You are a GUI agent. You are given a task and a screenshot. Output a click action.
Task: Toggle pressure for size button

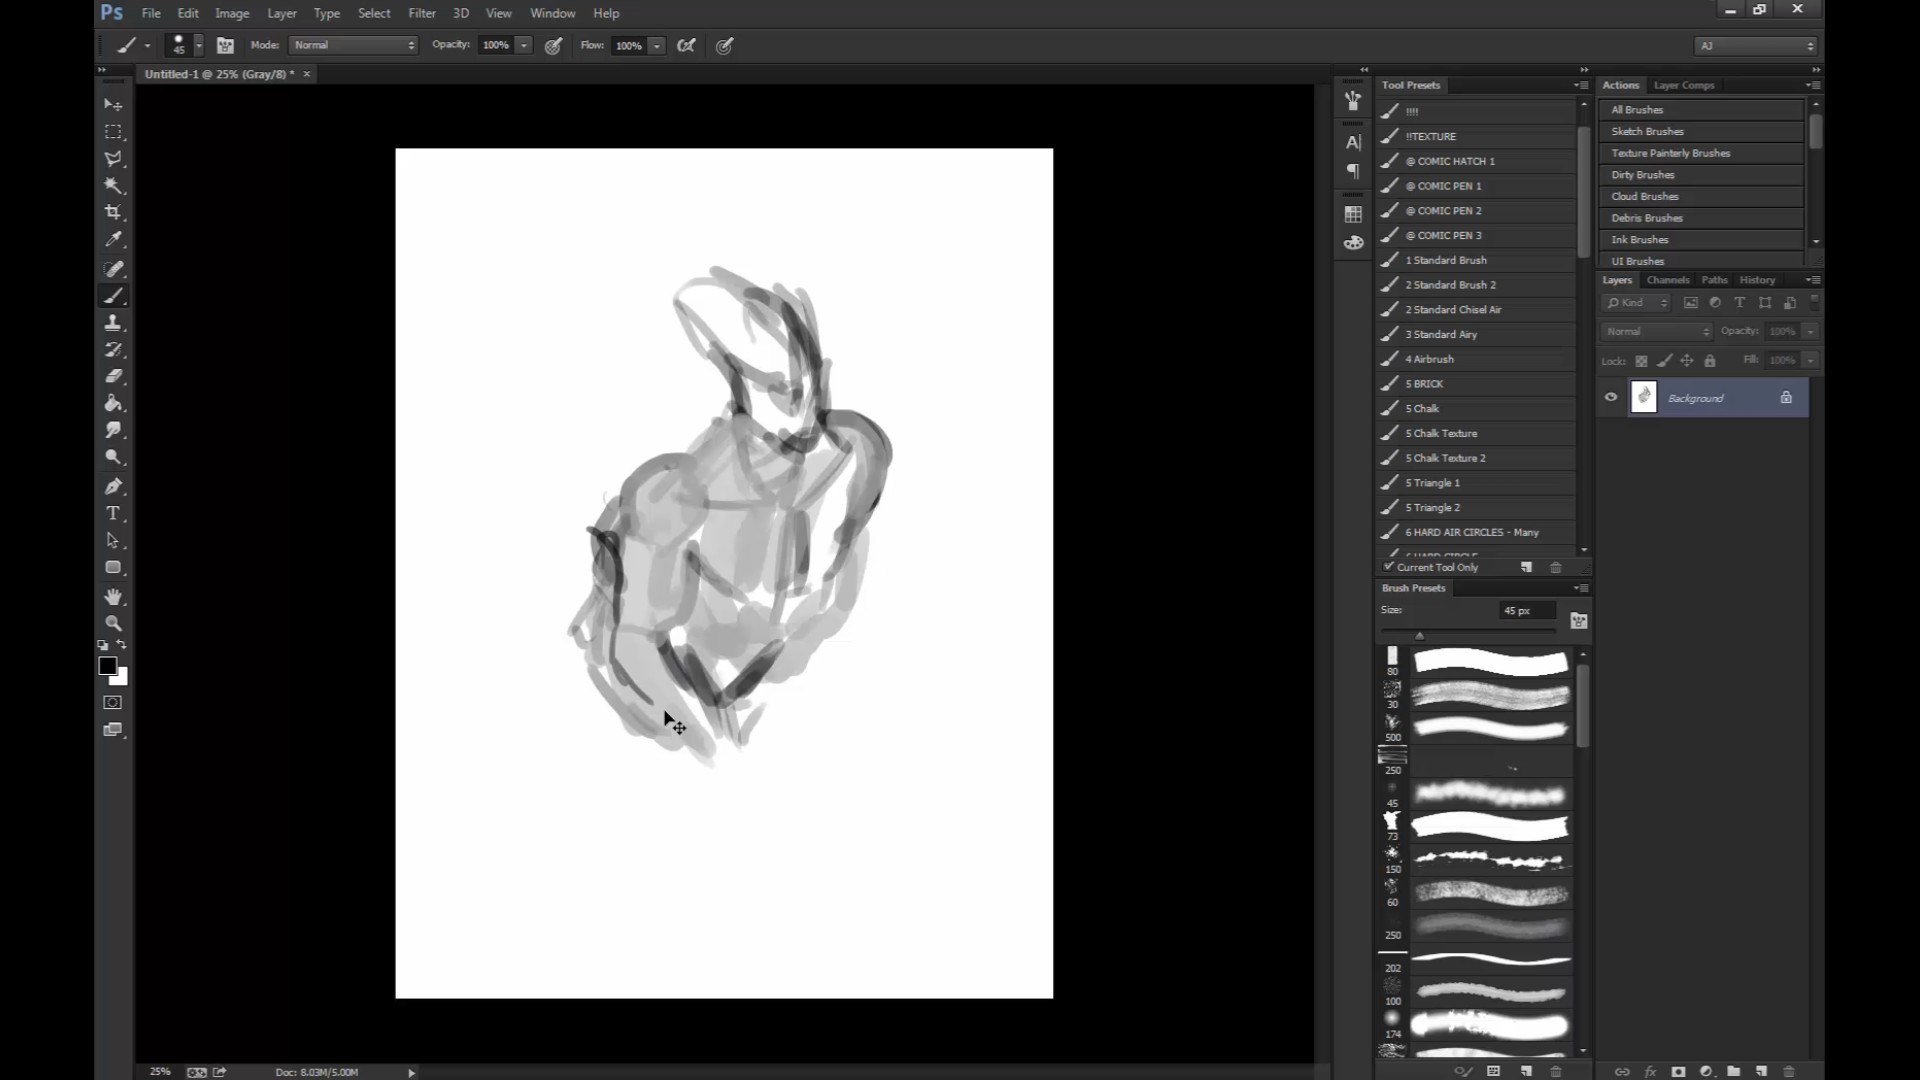(725, 45)
